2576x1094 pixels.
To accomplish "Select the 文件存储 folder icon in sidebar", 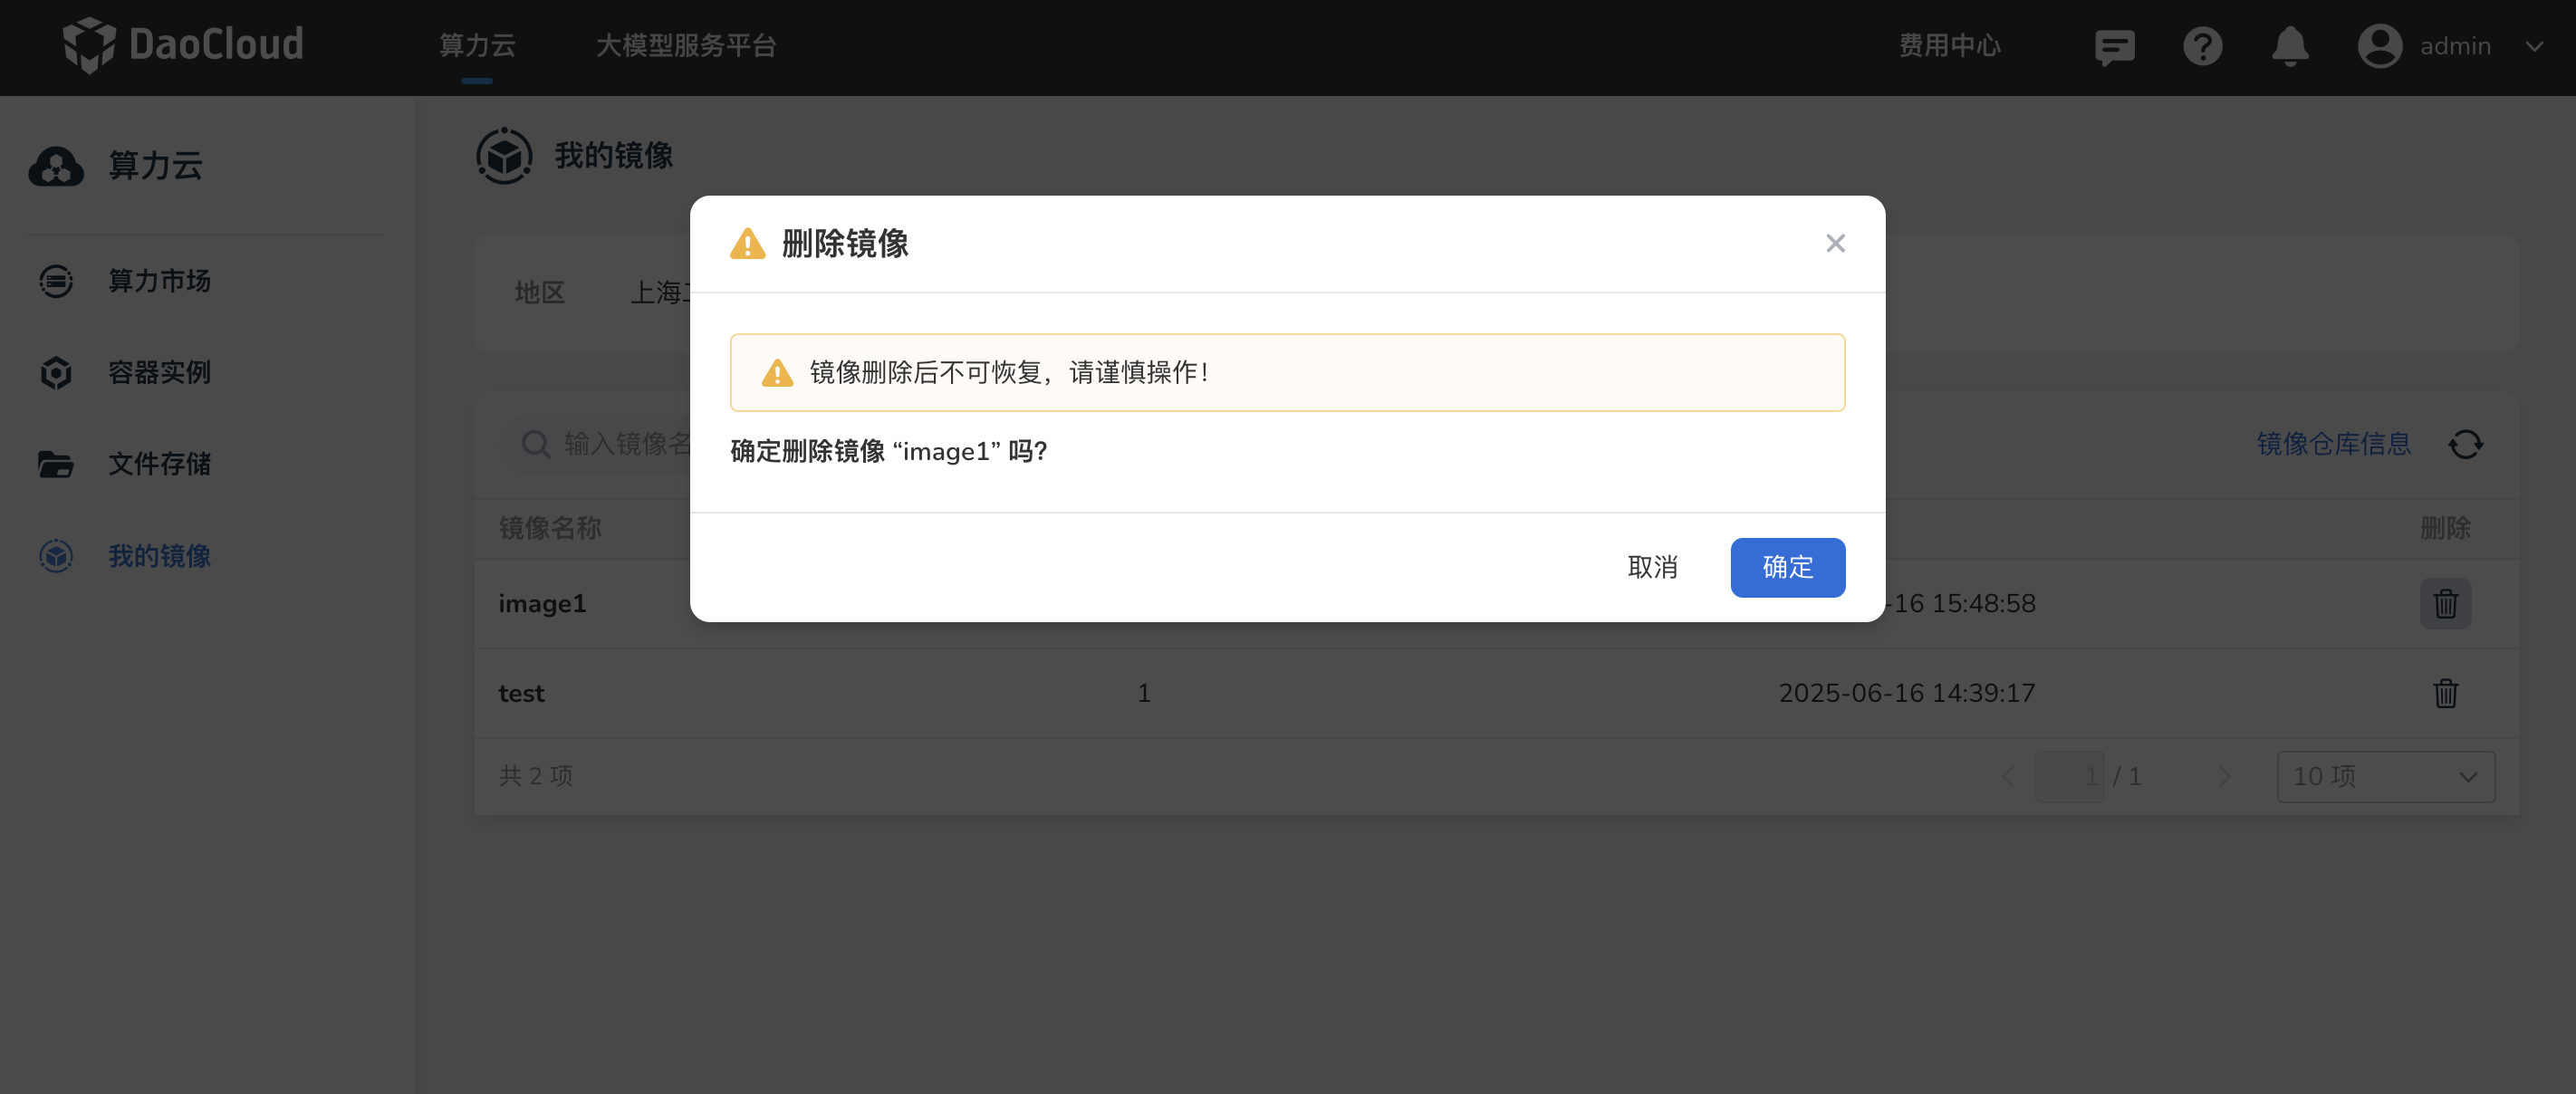I will click(56, 465).
